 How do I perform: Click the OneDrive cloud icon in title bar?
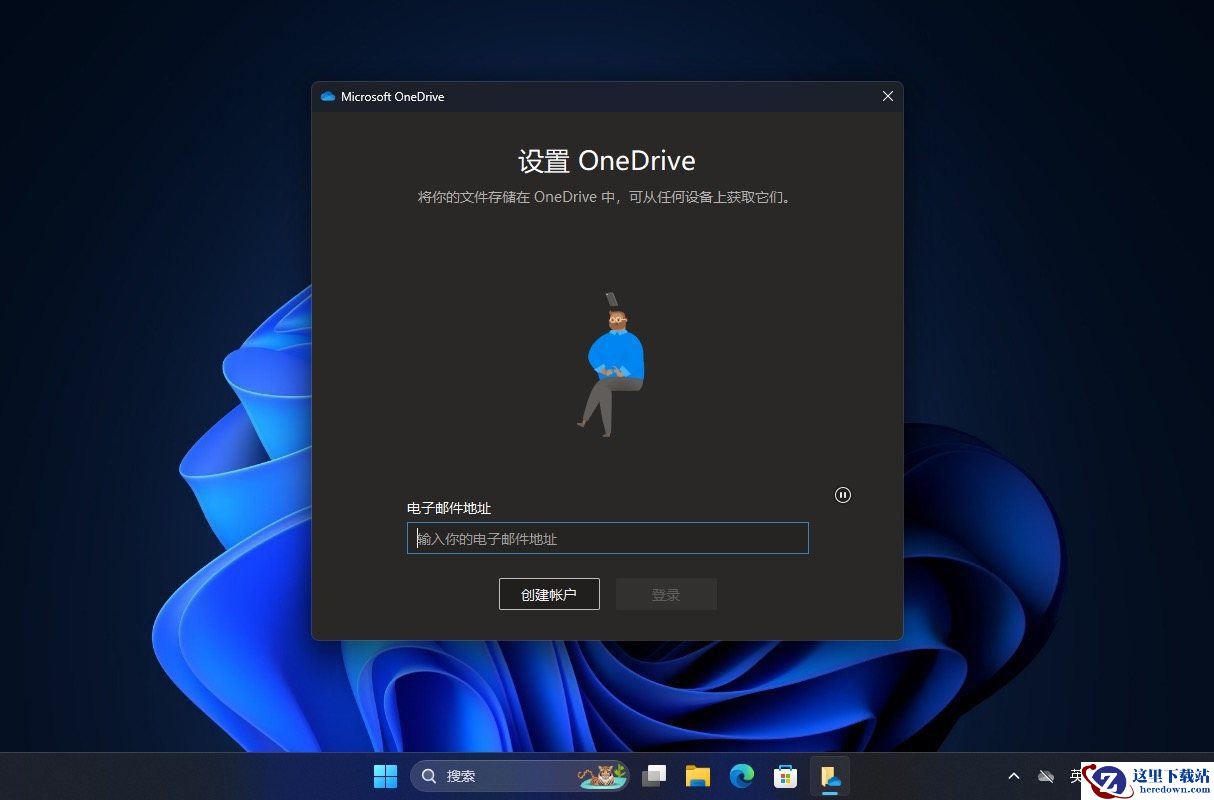point(328,97)
